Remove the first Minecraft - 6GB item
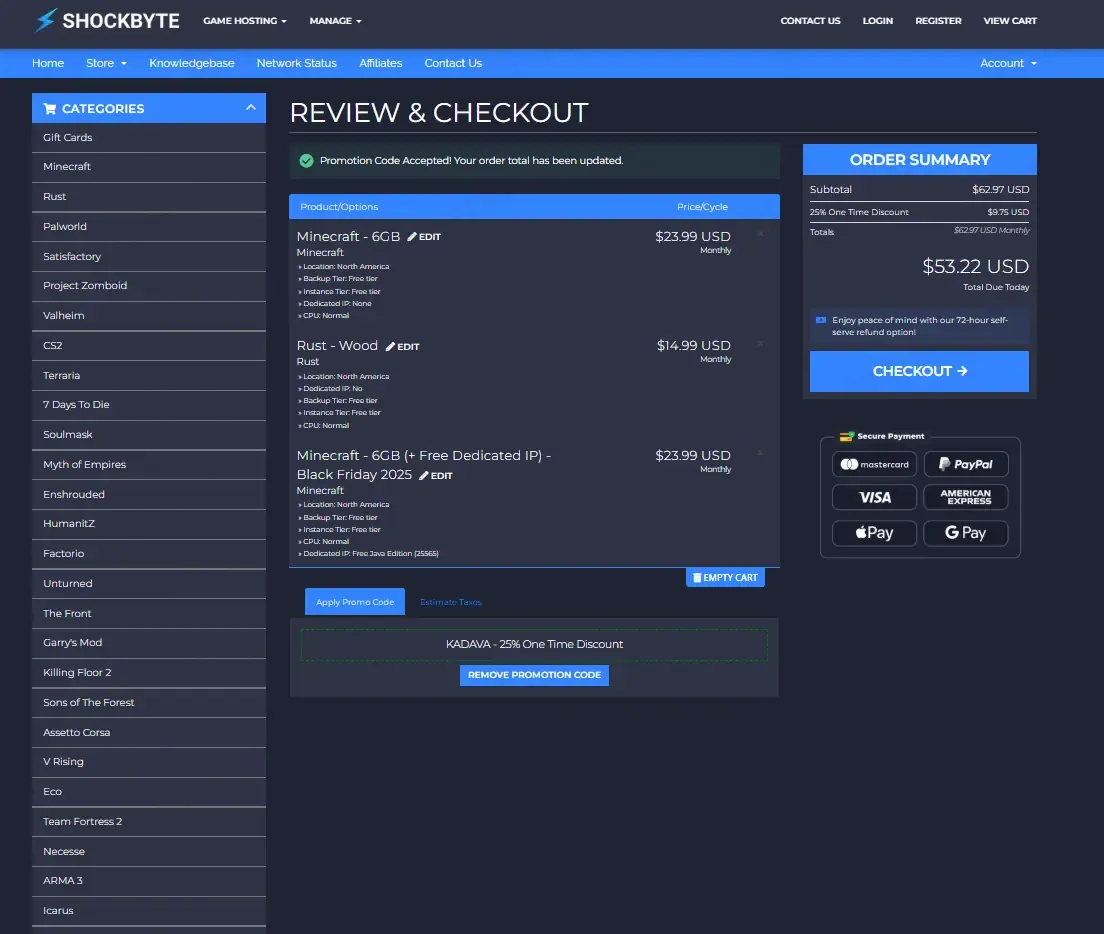This screenshot has height=934, width=1104. coord(760,234)
